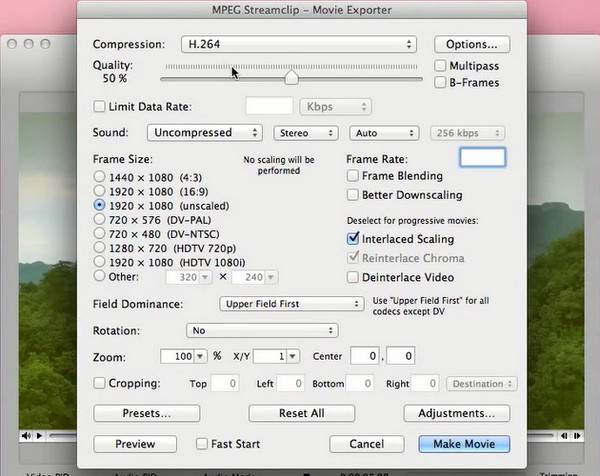Choose 720 × 480 (DV-NTSC) frame size
600x476 pixels.
point(99,233)
